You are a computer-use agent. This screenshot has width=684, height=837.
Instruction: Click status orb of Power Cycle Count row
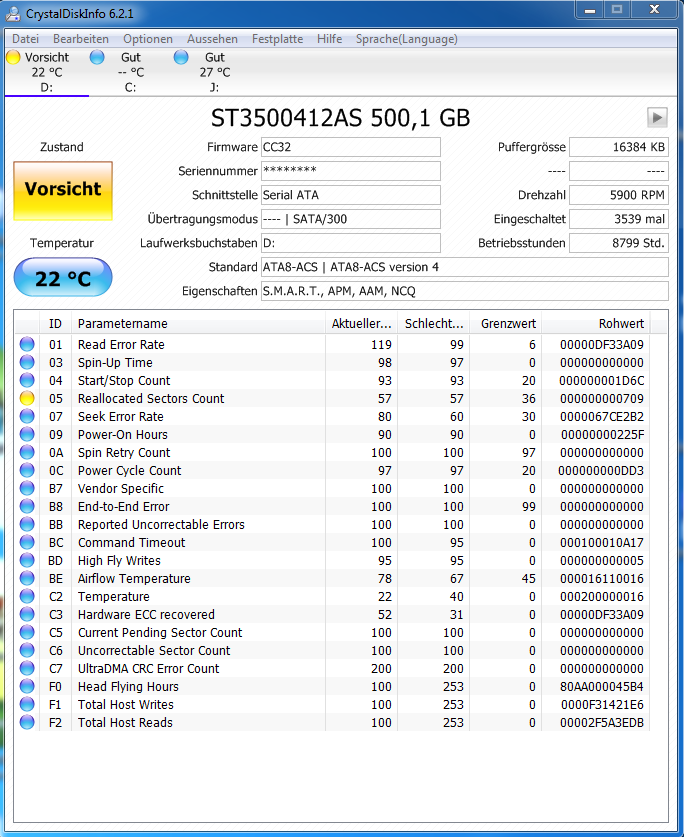tap(27, 470)
